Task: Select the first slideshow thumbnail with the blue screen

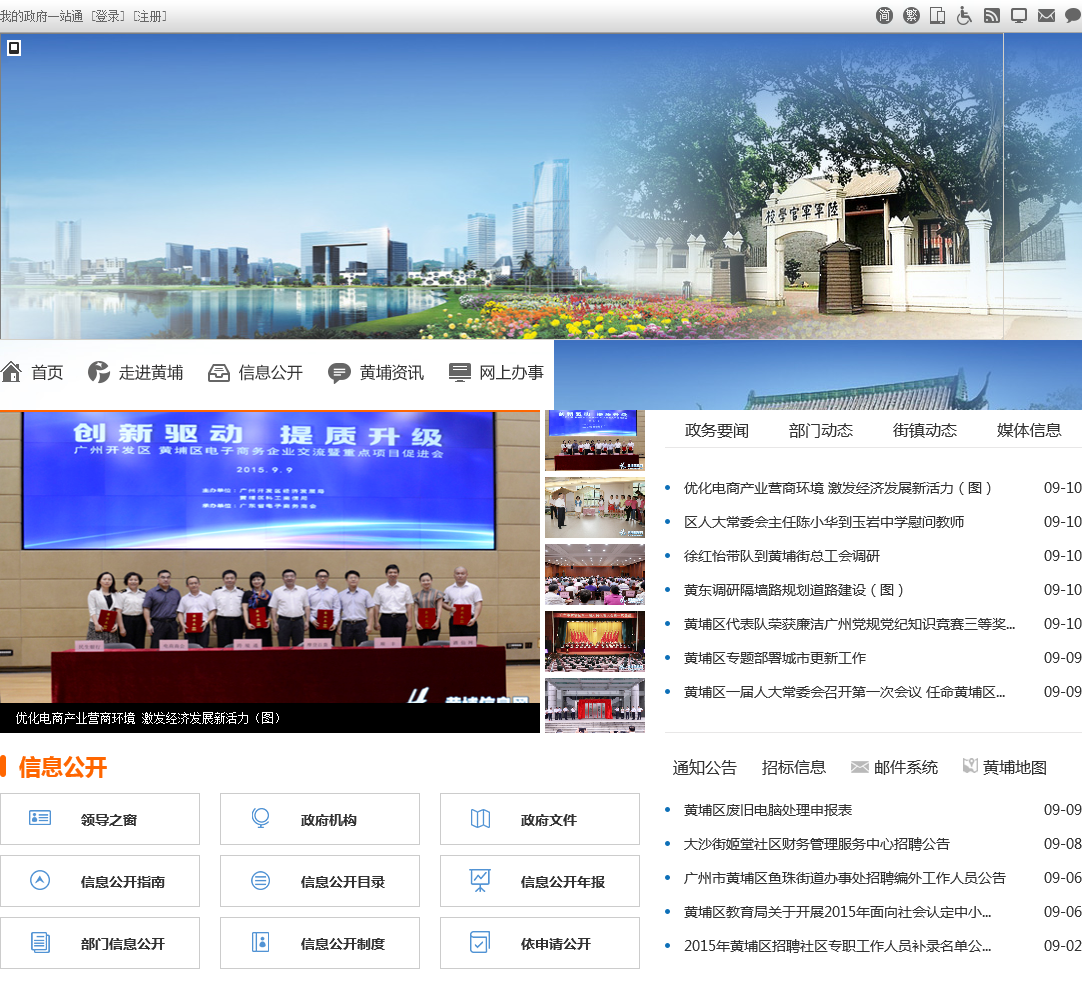Action: coord(595,440)
